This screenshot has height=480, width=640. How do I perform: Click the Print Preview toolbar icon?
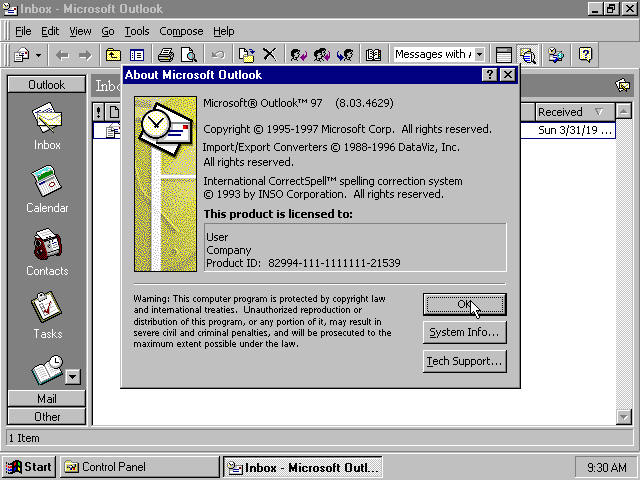(x=188, y=55)
